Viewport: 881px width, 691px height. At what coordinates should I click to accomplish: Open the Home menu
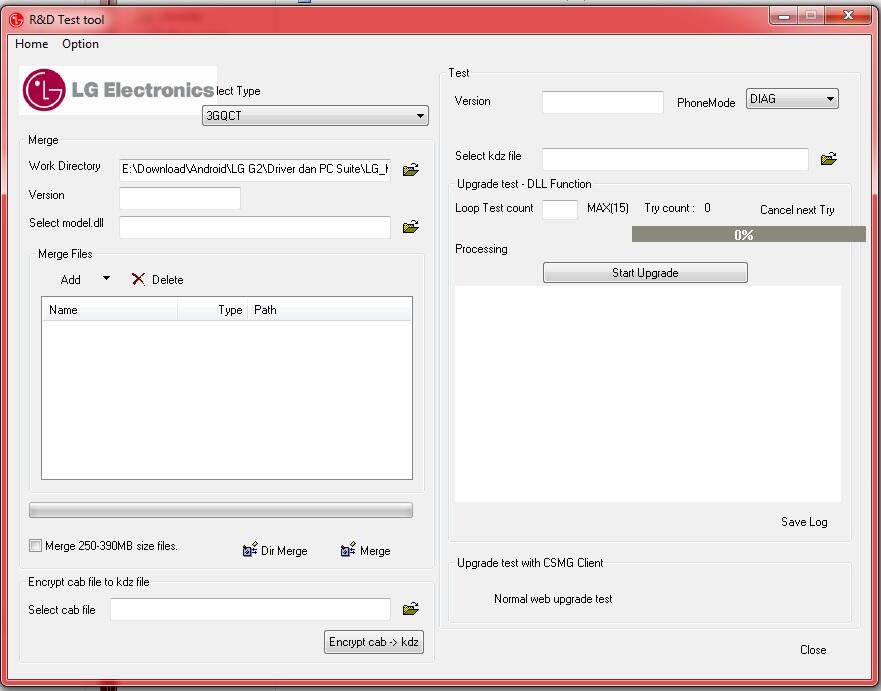[x=31, y=44]
